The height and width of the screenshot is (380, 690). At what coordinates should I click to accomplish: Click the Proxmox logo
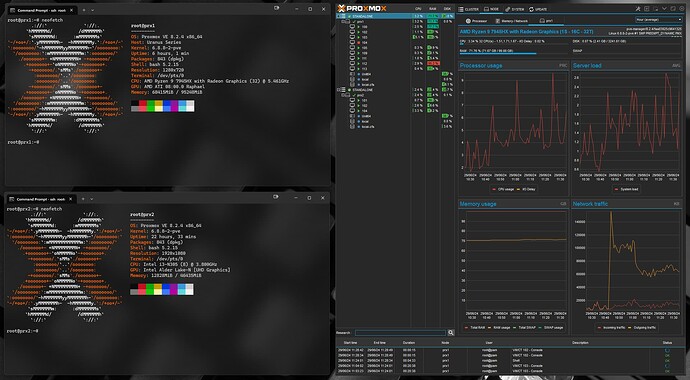[362, 8]
